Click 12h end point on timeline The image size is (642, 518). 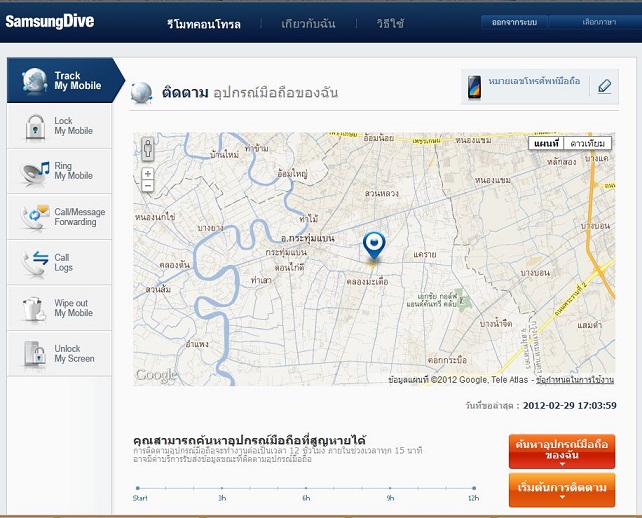(474, 488)
